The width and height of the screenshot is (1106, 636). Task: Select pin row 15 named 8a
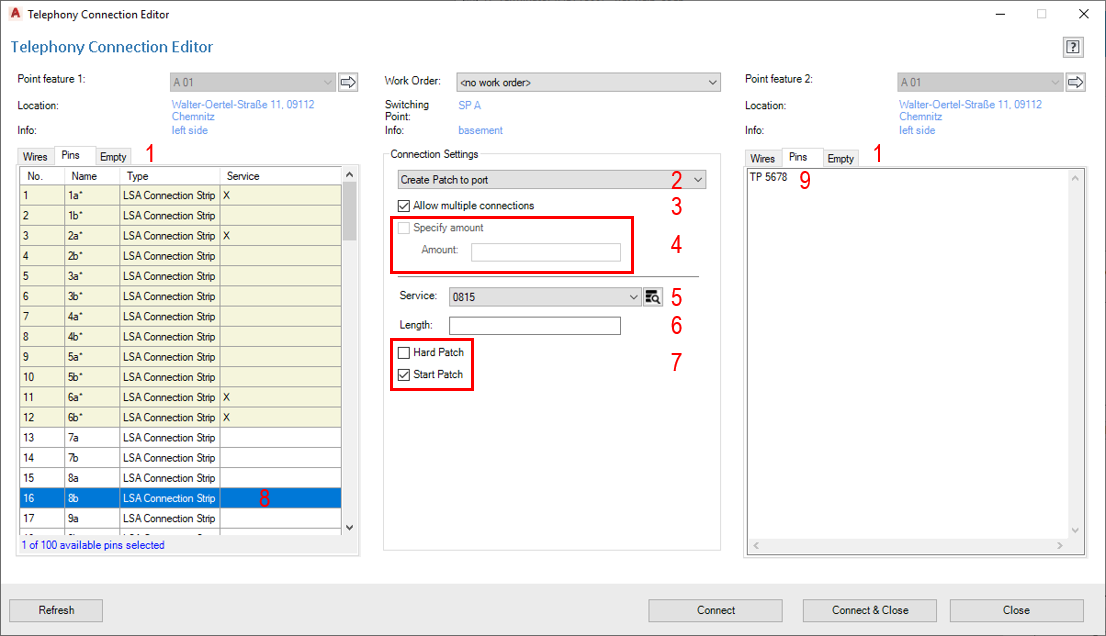181,478
